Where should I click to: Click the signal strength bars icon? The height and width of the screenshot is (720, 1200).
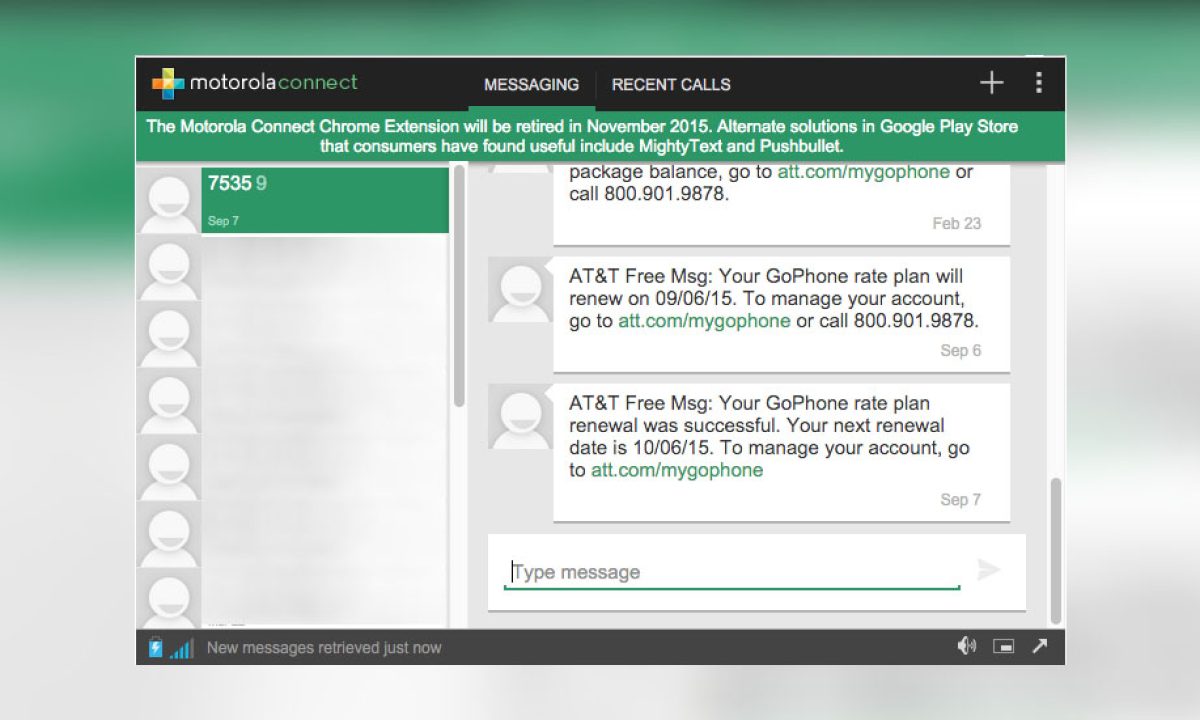click(181, 649)
